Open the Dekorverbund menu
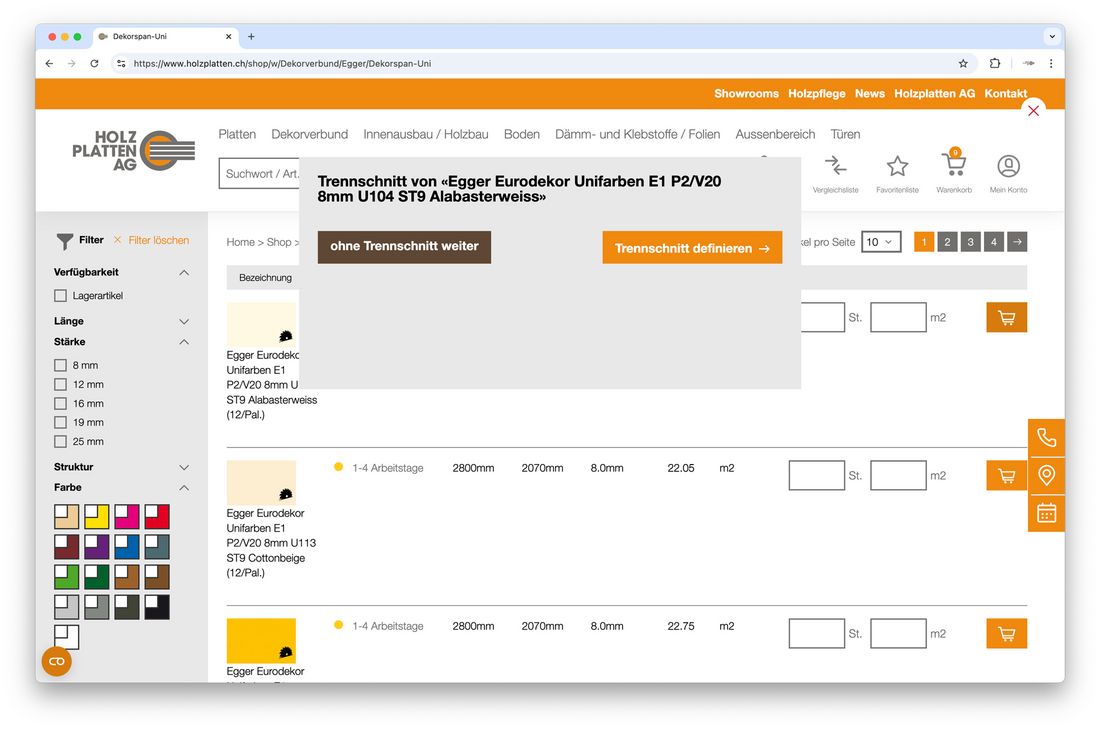The width and height of the screenshot is (1100, 729). 309,134
